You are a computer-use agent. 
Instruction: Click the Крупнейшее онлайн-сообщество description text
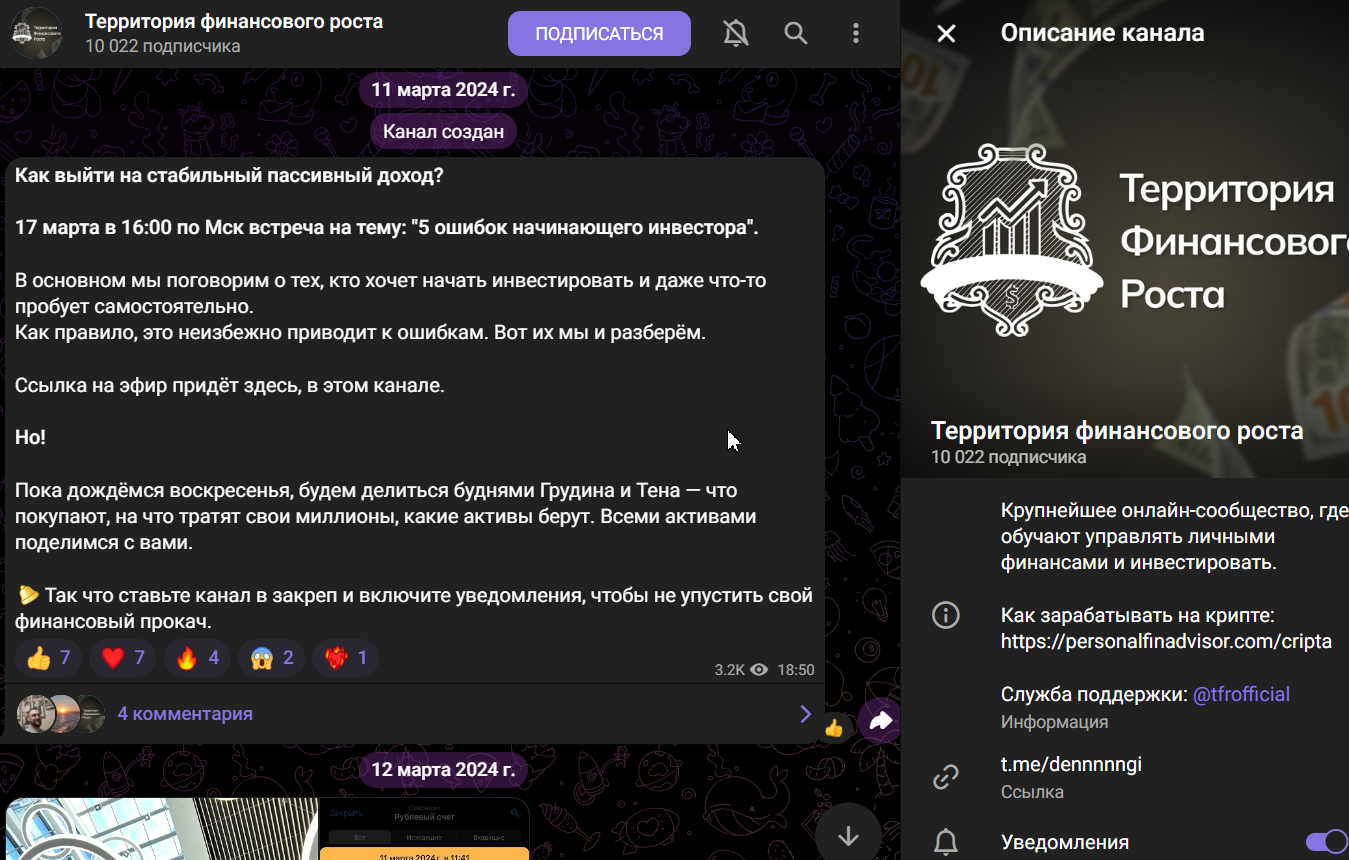tap(1174, 536)
